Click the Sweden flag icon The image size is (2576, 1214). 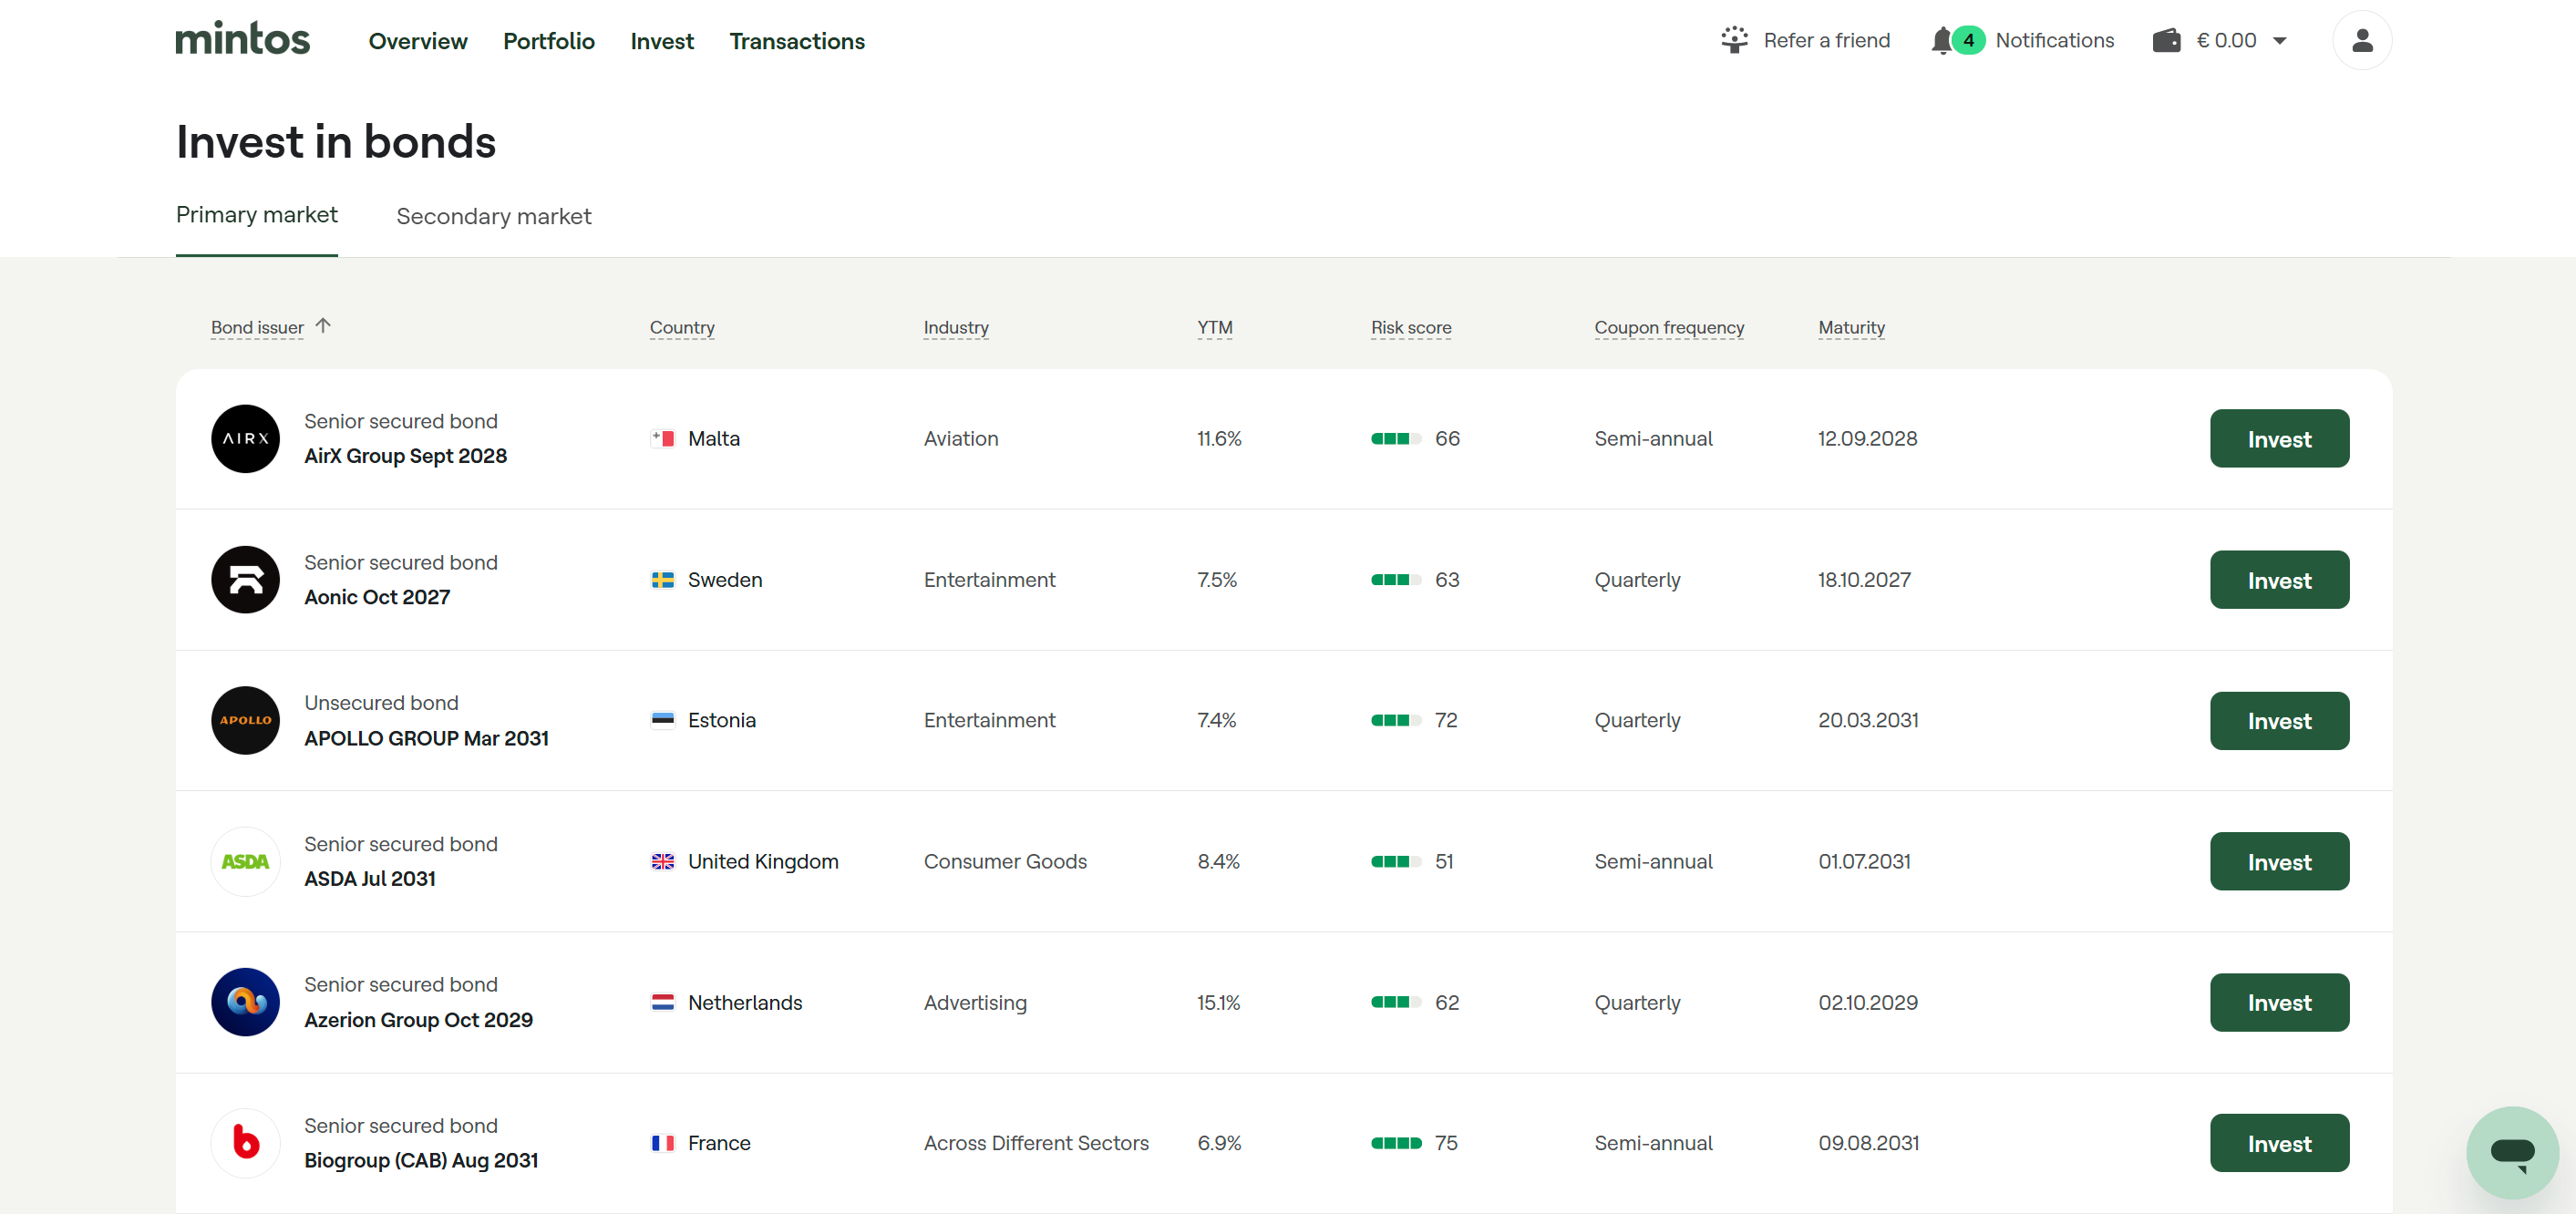(x=662, y=580)
